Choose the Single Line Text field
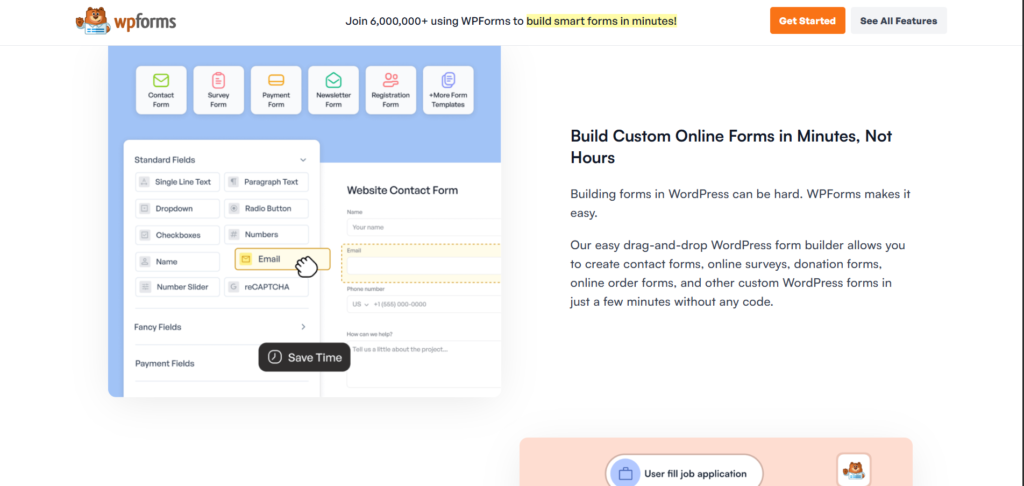Viewport: 1024px width, 486px height. point(178,182)
